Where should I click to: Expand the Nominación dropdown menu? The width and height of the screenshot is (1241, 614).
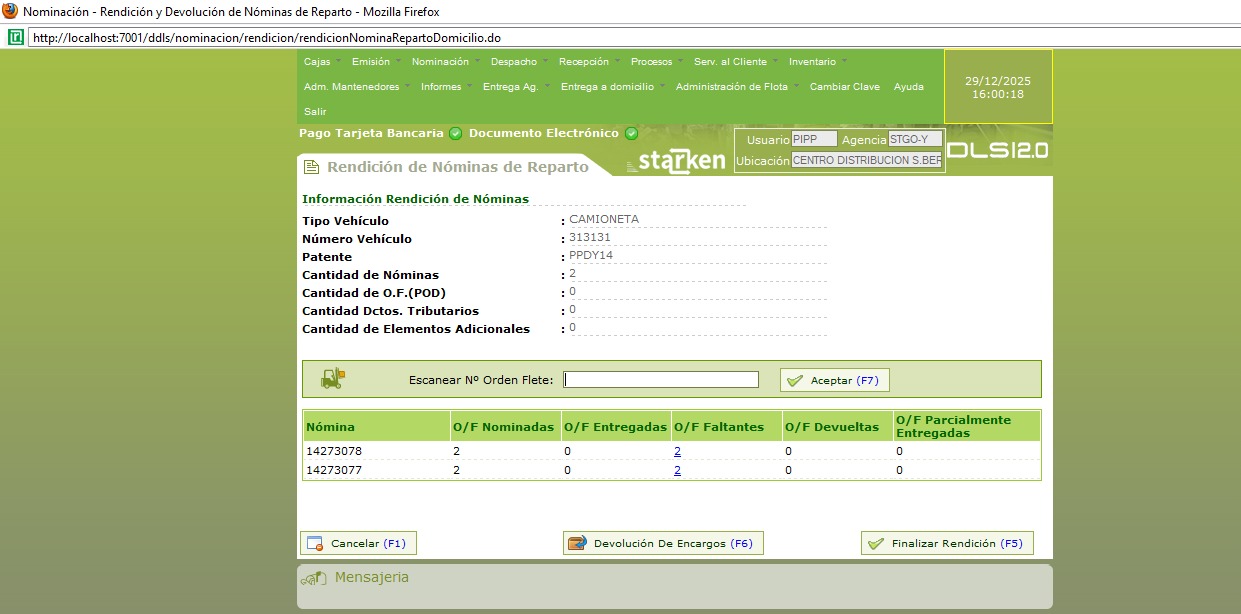coord(445,62)
